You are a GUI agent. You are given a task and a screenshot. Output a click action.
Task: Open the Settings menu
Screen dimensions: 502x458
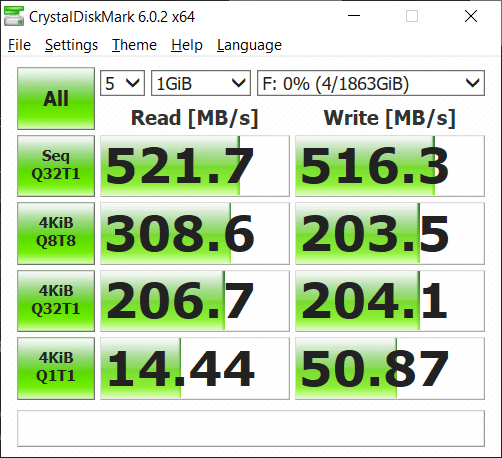[x=71, y=45]
